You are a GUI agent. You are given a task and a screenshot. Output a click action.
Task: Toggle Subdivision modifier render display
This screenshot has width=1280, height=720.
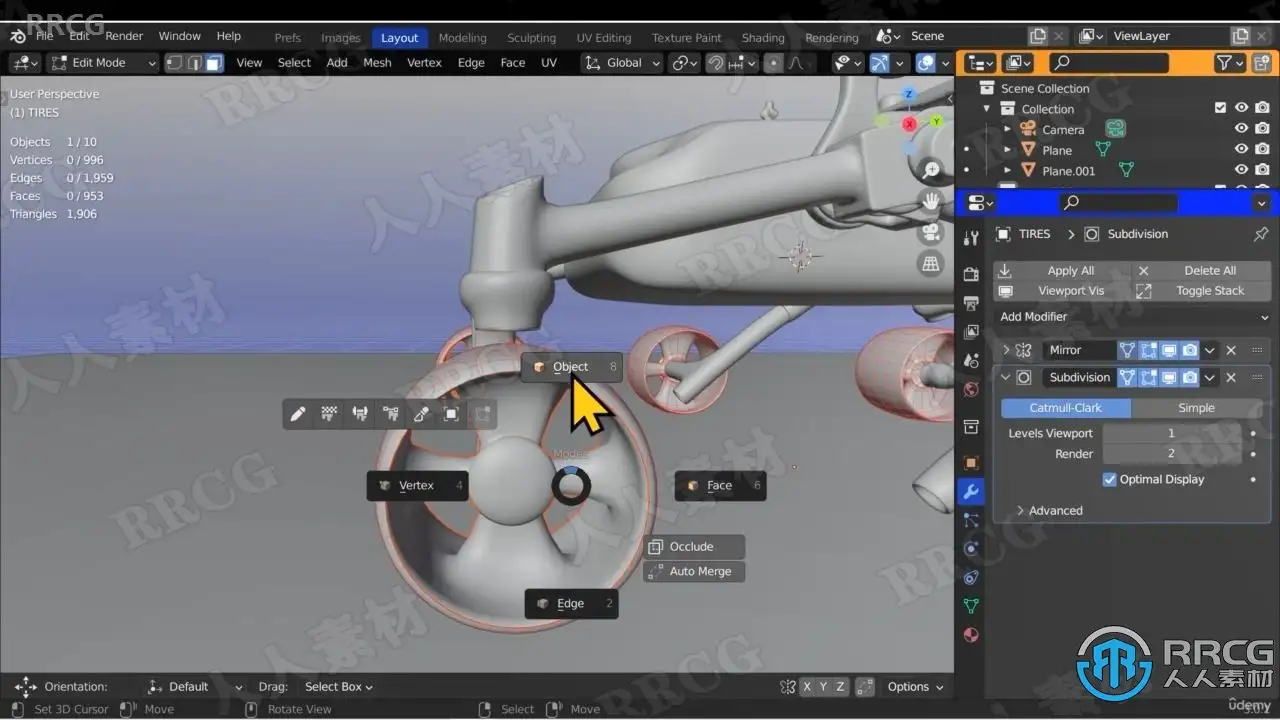(1189, 377)
